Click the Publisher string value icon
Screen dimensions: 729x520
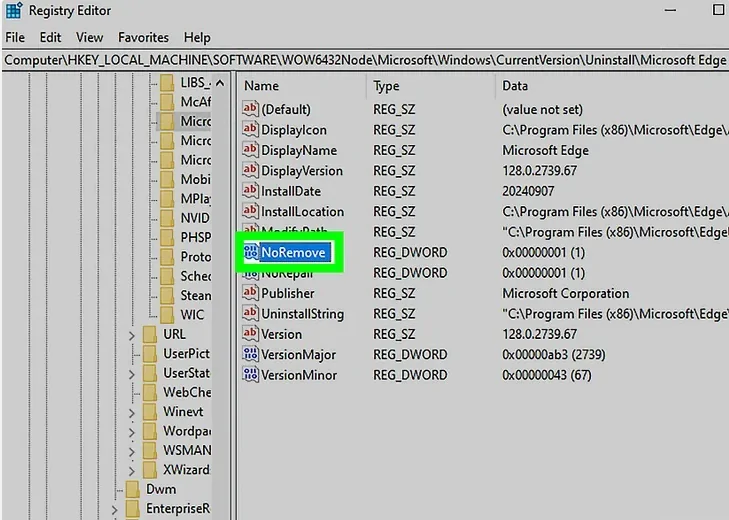tap(250, 293)
